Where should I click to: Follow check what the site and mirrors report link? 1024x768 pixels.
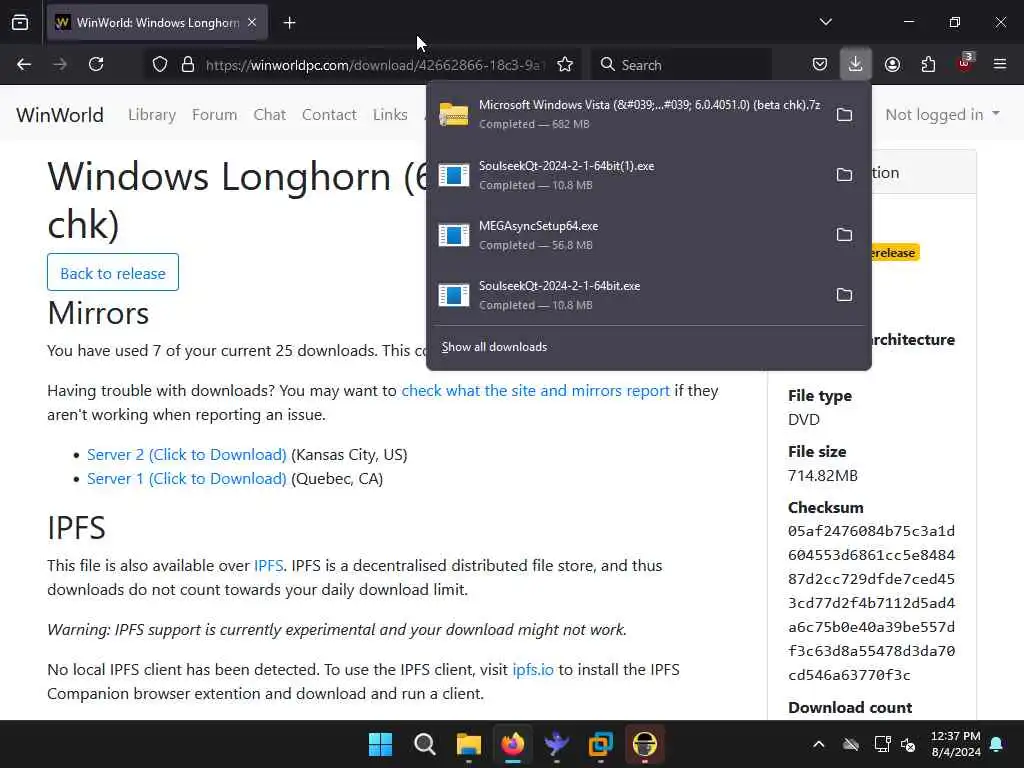coord(536,391)
